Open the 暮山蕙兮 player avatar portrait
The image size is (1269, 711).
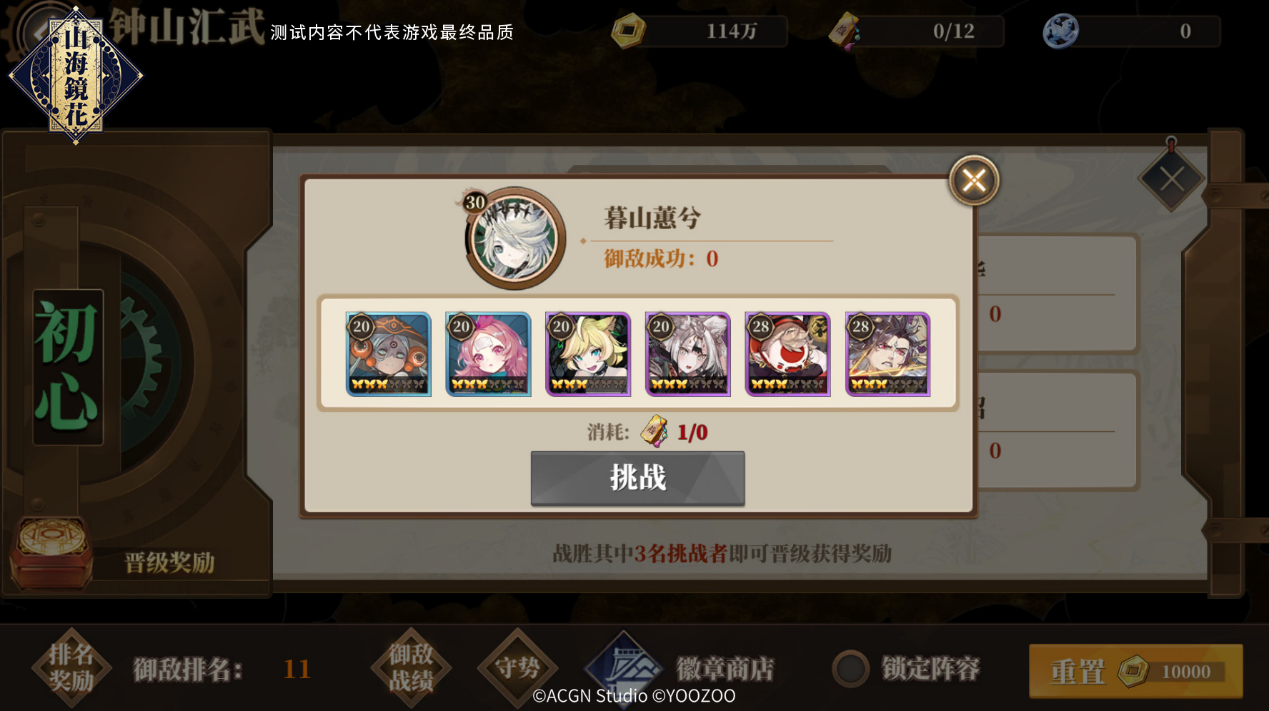point(515,238)
